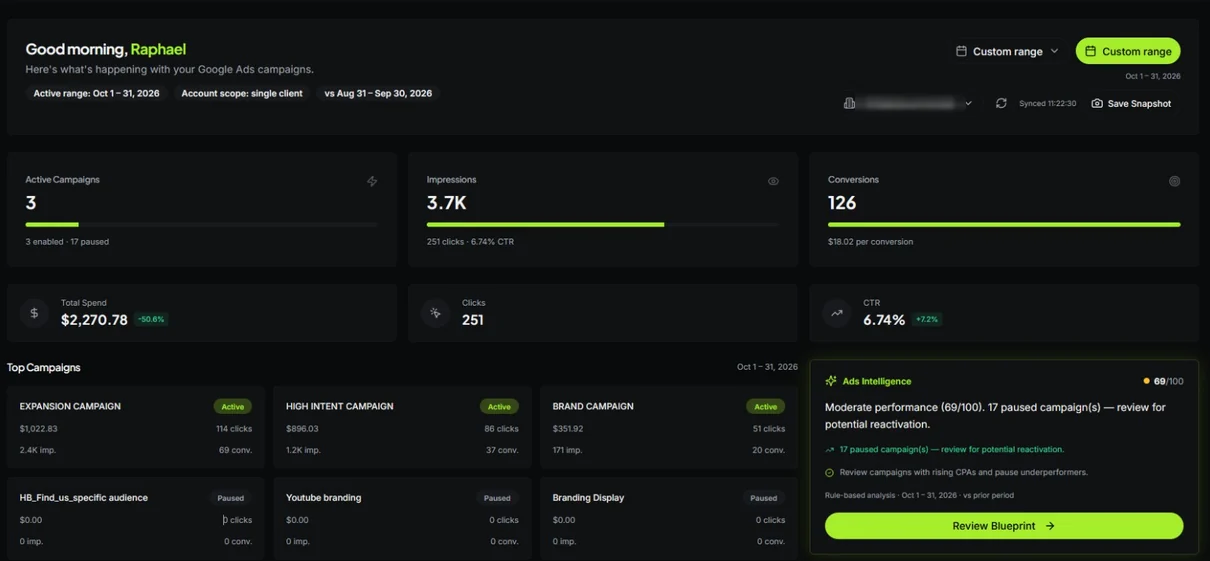This screenshot has height=561, width=1210.
Task: Click the -50.6% change badge on Total Spend
Action: tap(151, 320)
